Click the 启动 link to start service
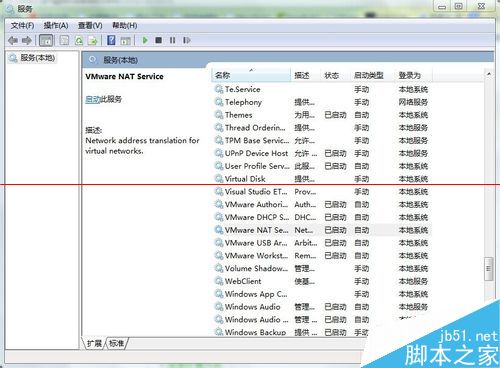Viewport: 500px width, 368px height. point(92,99)
